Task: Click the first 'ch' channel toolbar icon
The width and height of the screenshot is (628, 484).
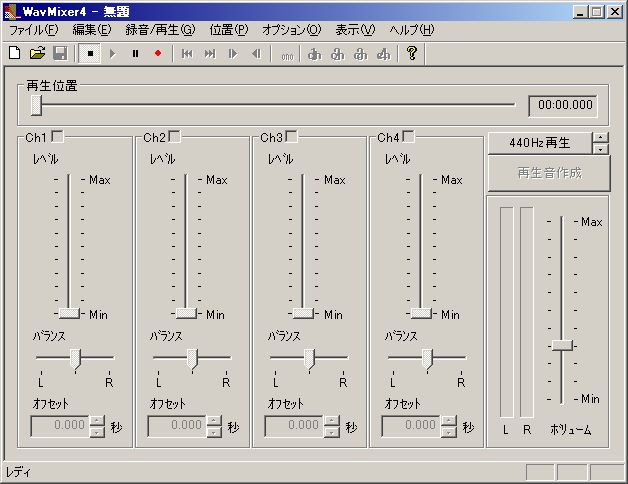Action: tap(314, 54)
